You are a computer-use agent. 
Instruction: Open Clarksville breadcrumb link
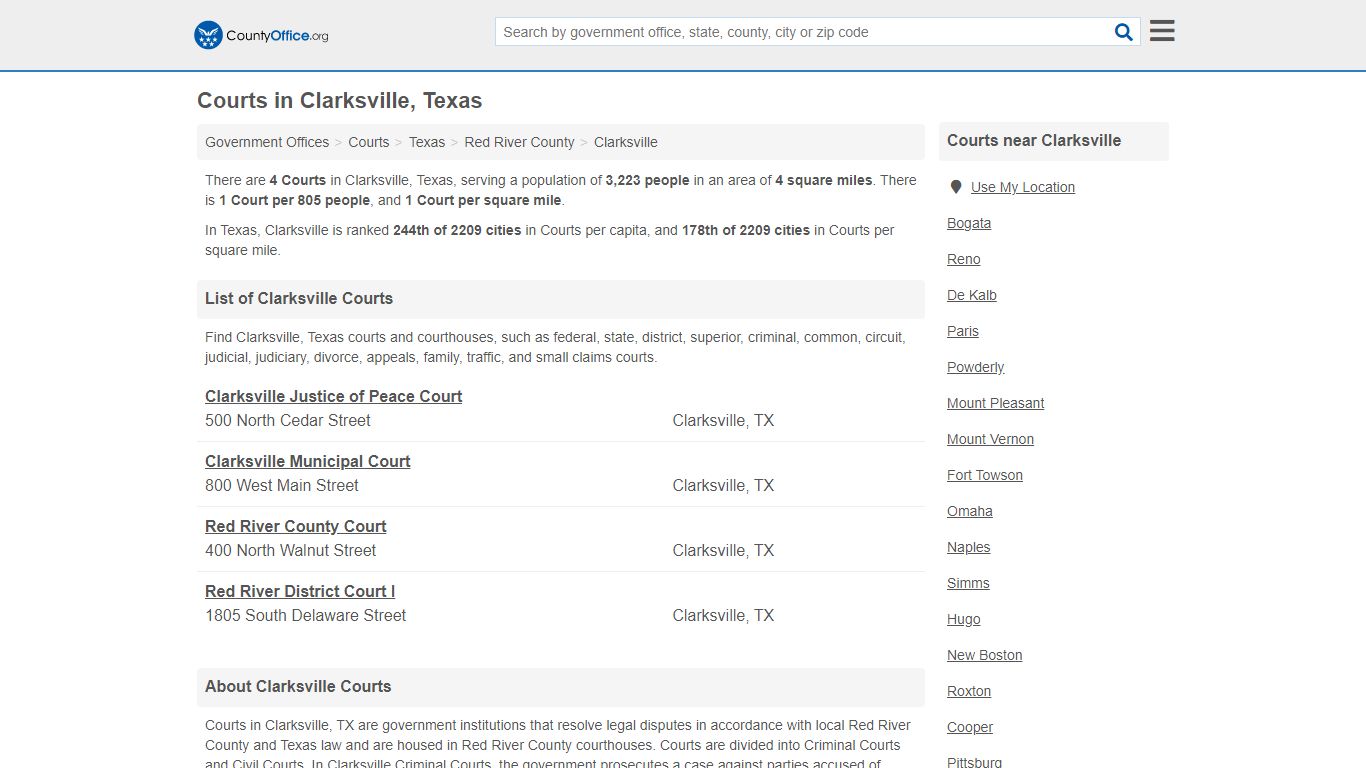coord(626,142)
